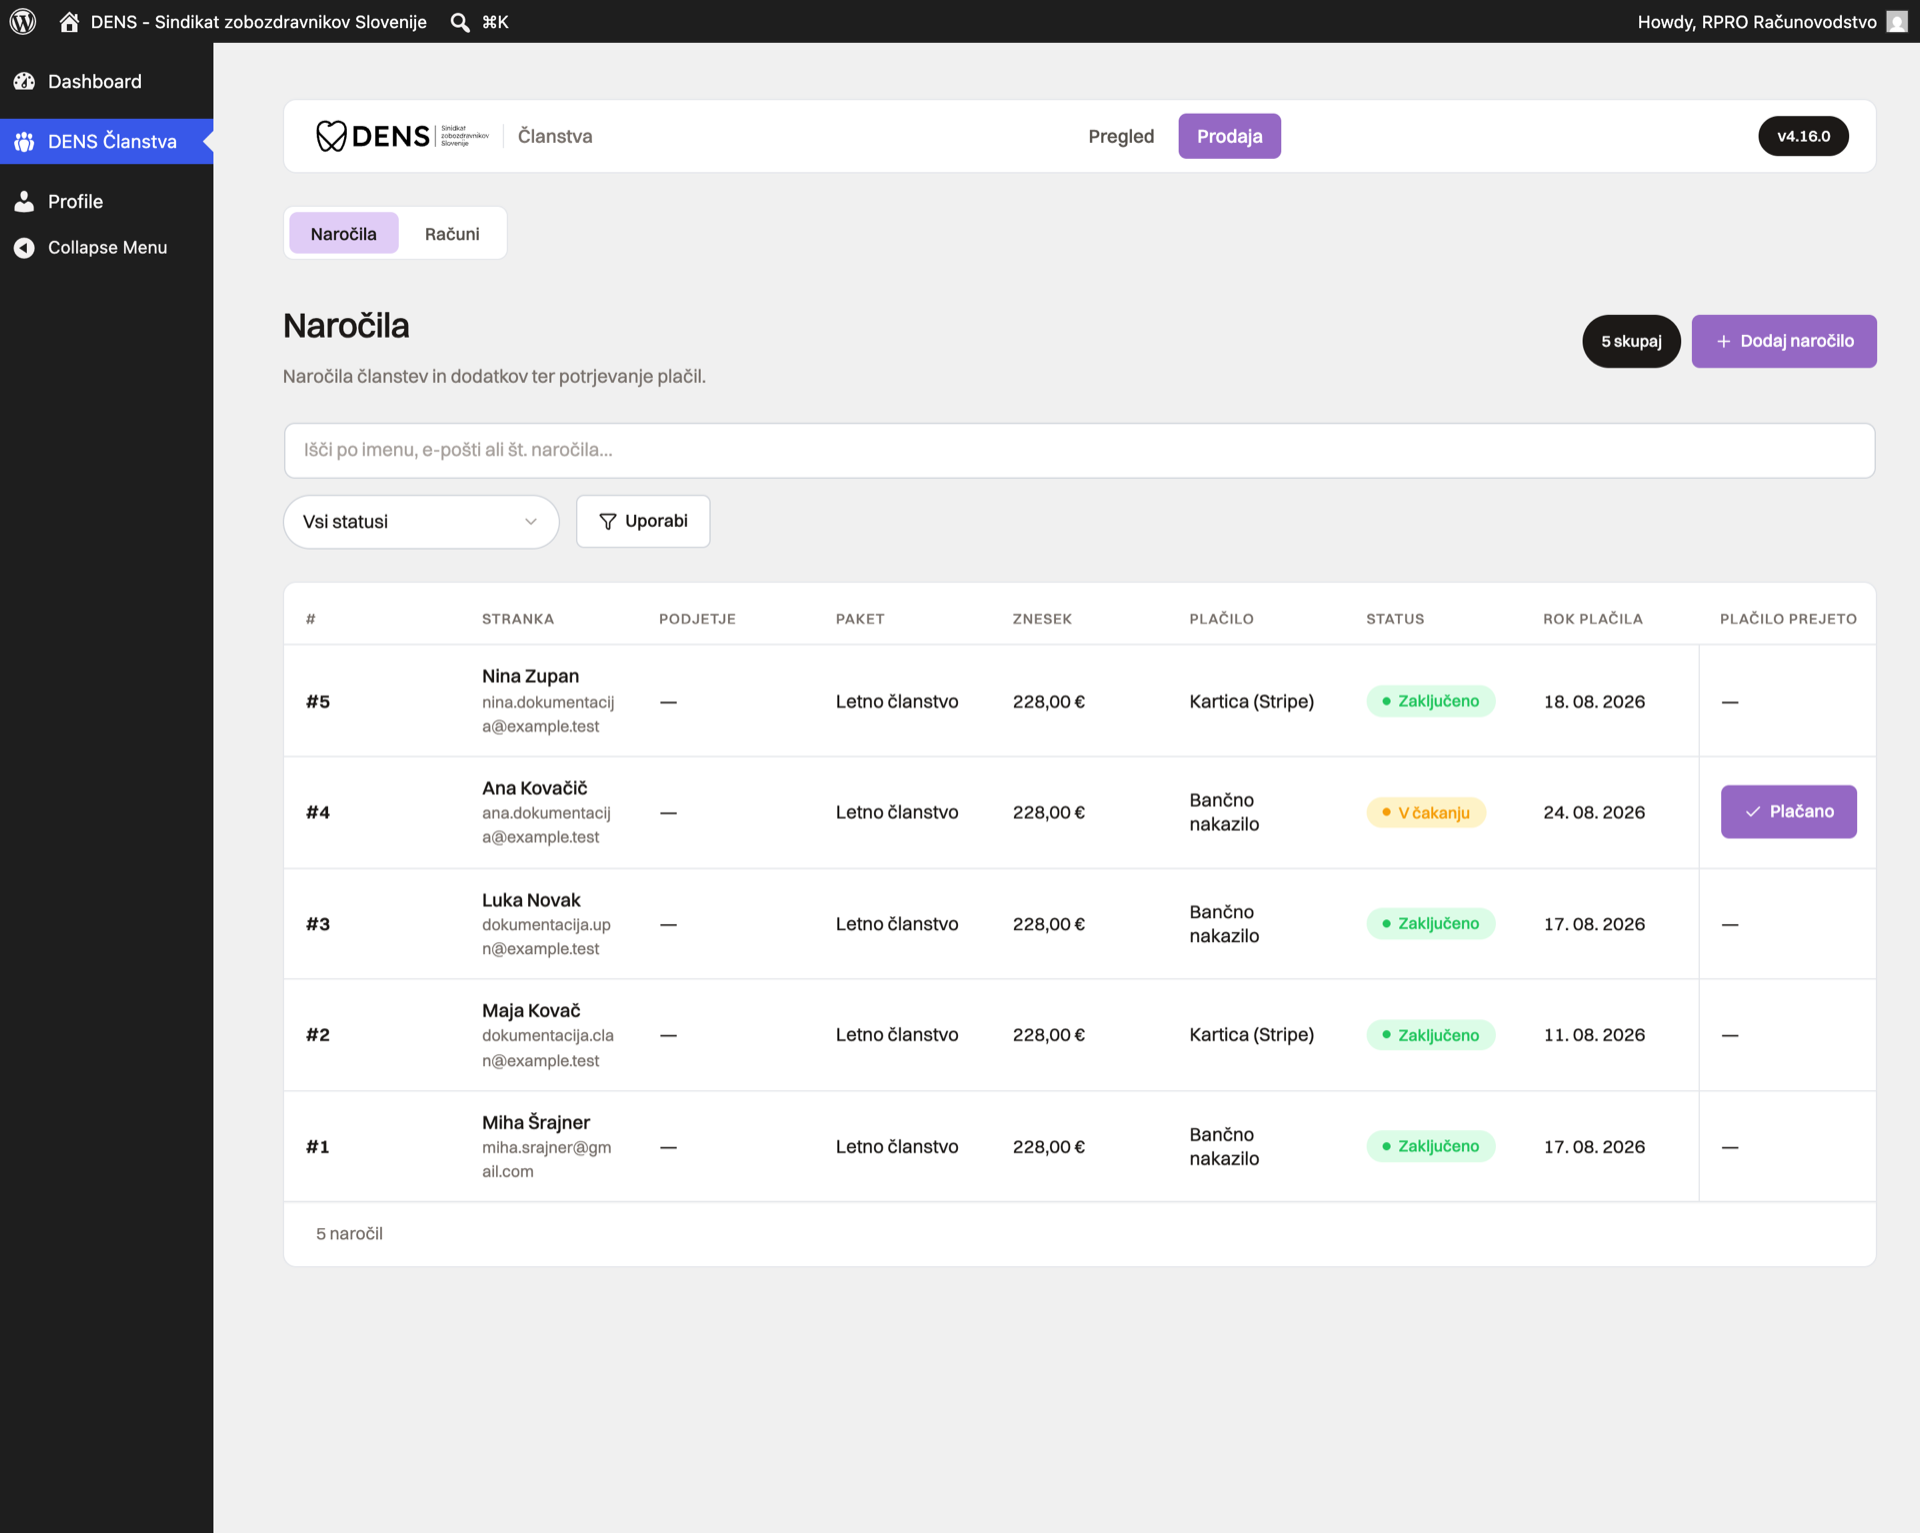1920x1533 pixels.
Task: Click the DENS Članstva group icon
Action: [x=24, y=141]
